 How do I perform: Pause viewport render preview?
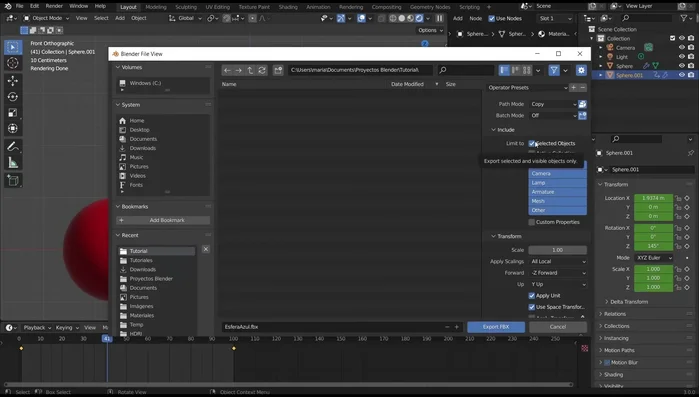(440, 18)
